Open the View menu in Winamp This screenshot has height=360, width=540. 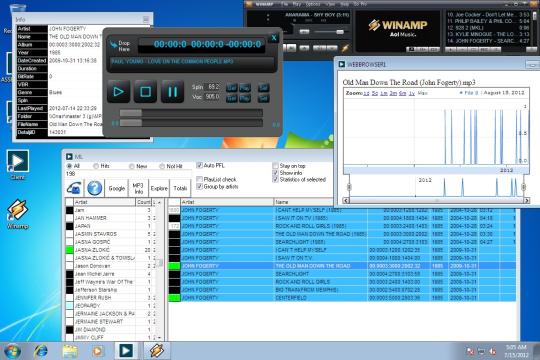[x=330, y=4]
